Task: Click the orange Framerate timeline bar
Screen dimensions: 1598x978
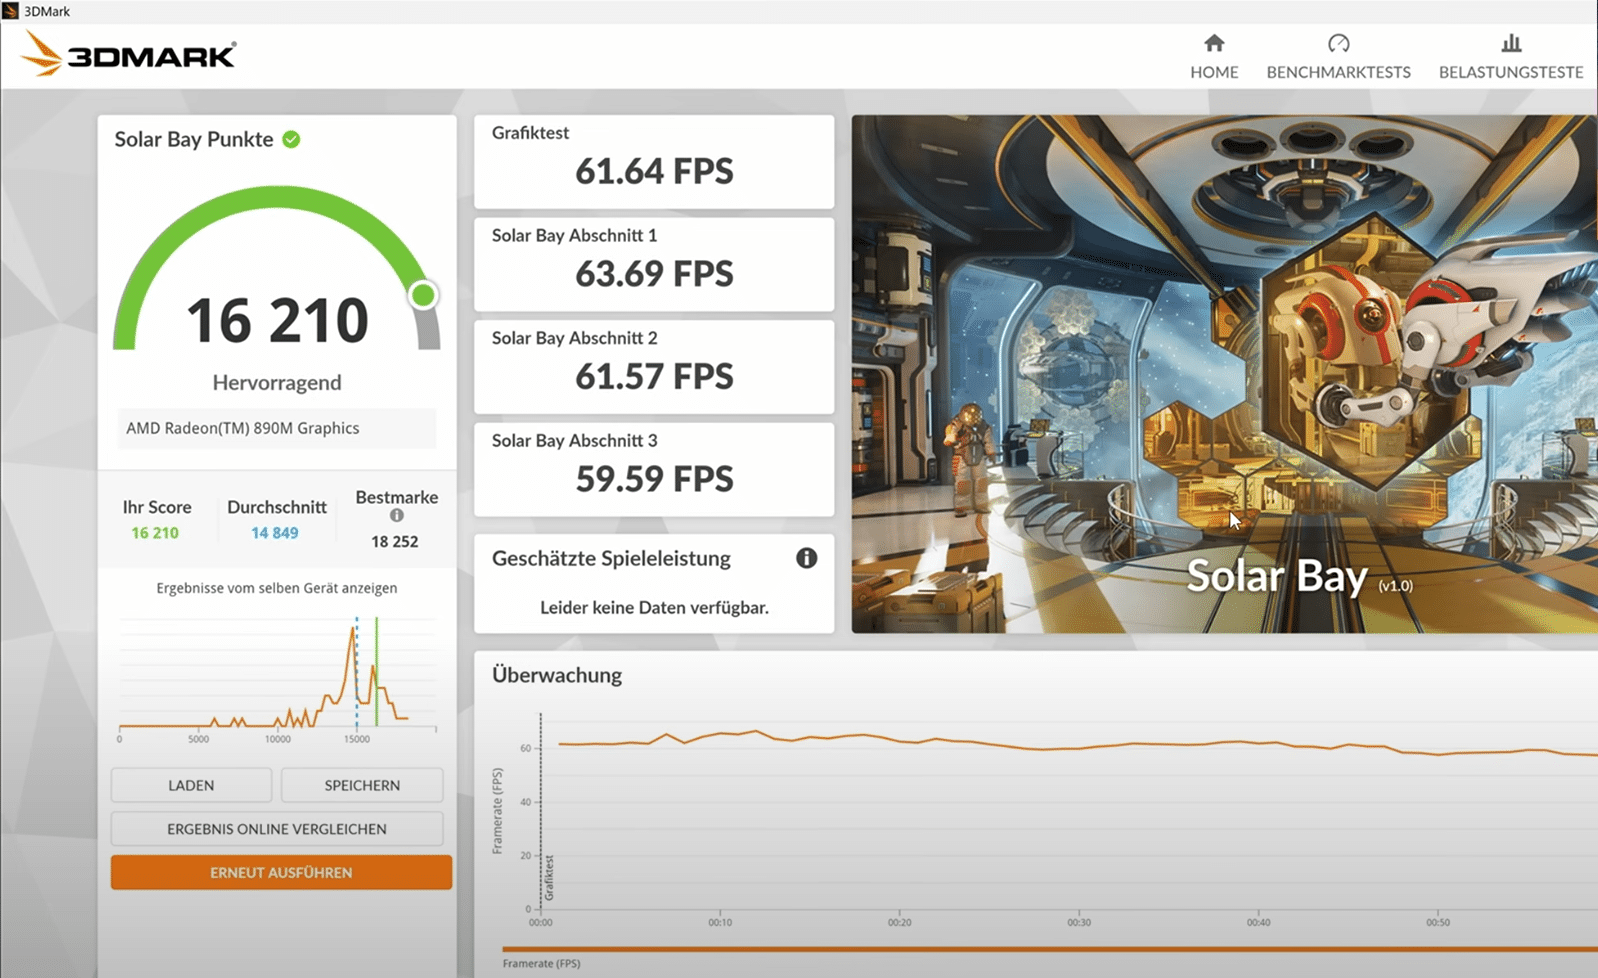Action: point(1048,948)
